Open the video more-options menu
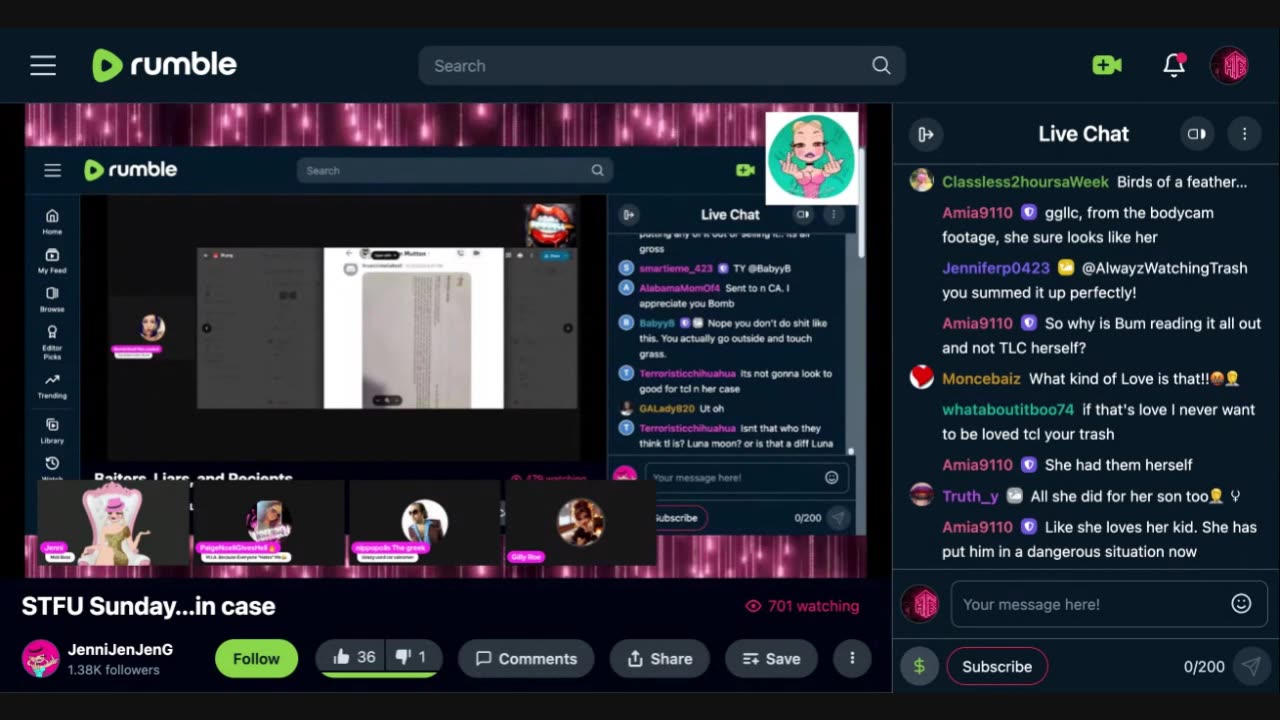 pyautogui.click(x=852, y=659)
